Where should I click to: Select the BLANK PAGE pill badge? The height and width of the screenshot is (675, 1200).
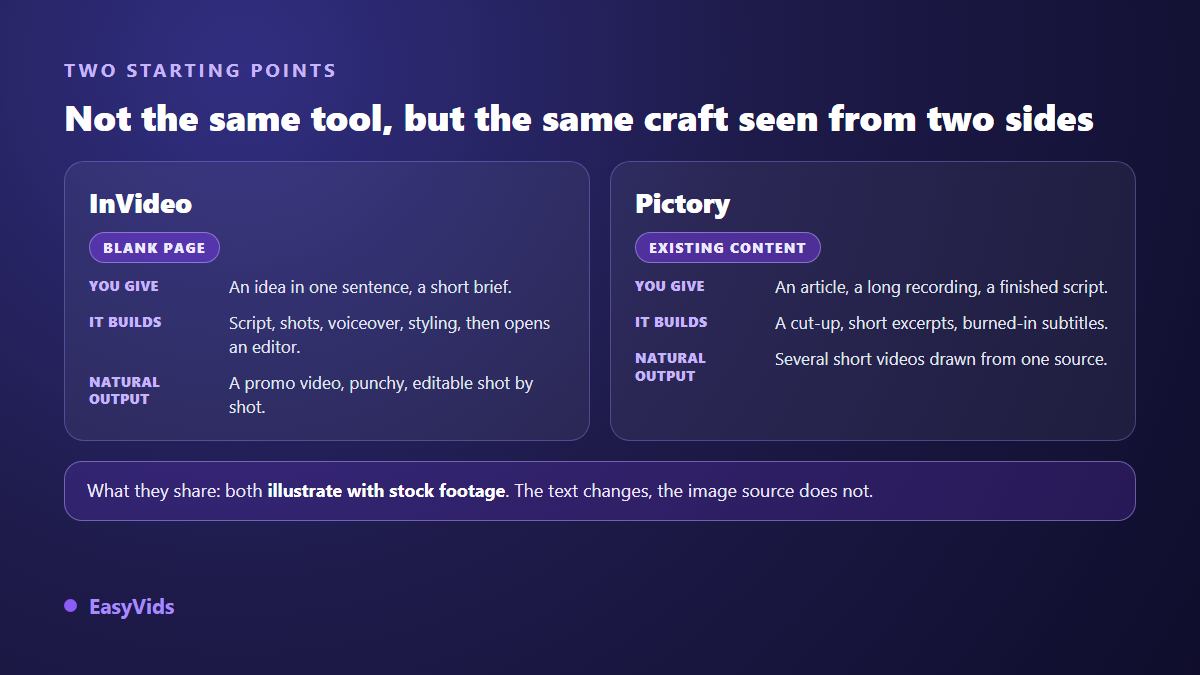point(154,248)
